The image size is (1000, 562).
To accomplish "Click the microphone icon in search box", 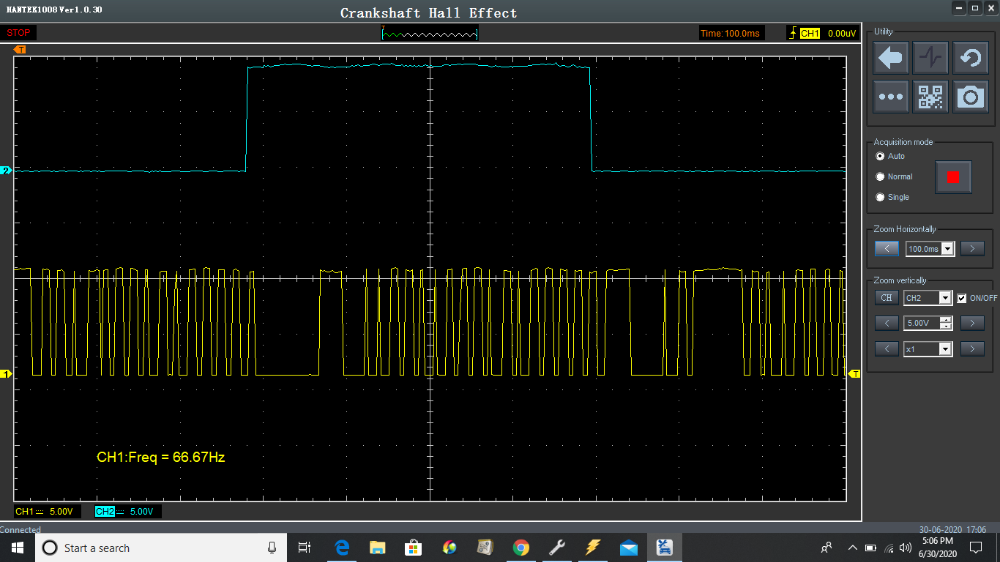I will [272, 548].
